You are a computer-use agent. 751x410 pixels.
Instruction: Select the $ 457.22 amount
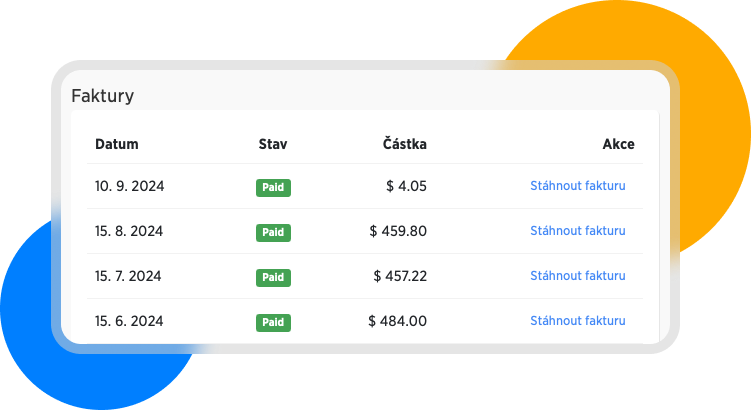[400, 276]
